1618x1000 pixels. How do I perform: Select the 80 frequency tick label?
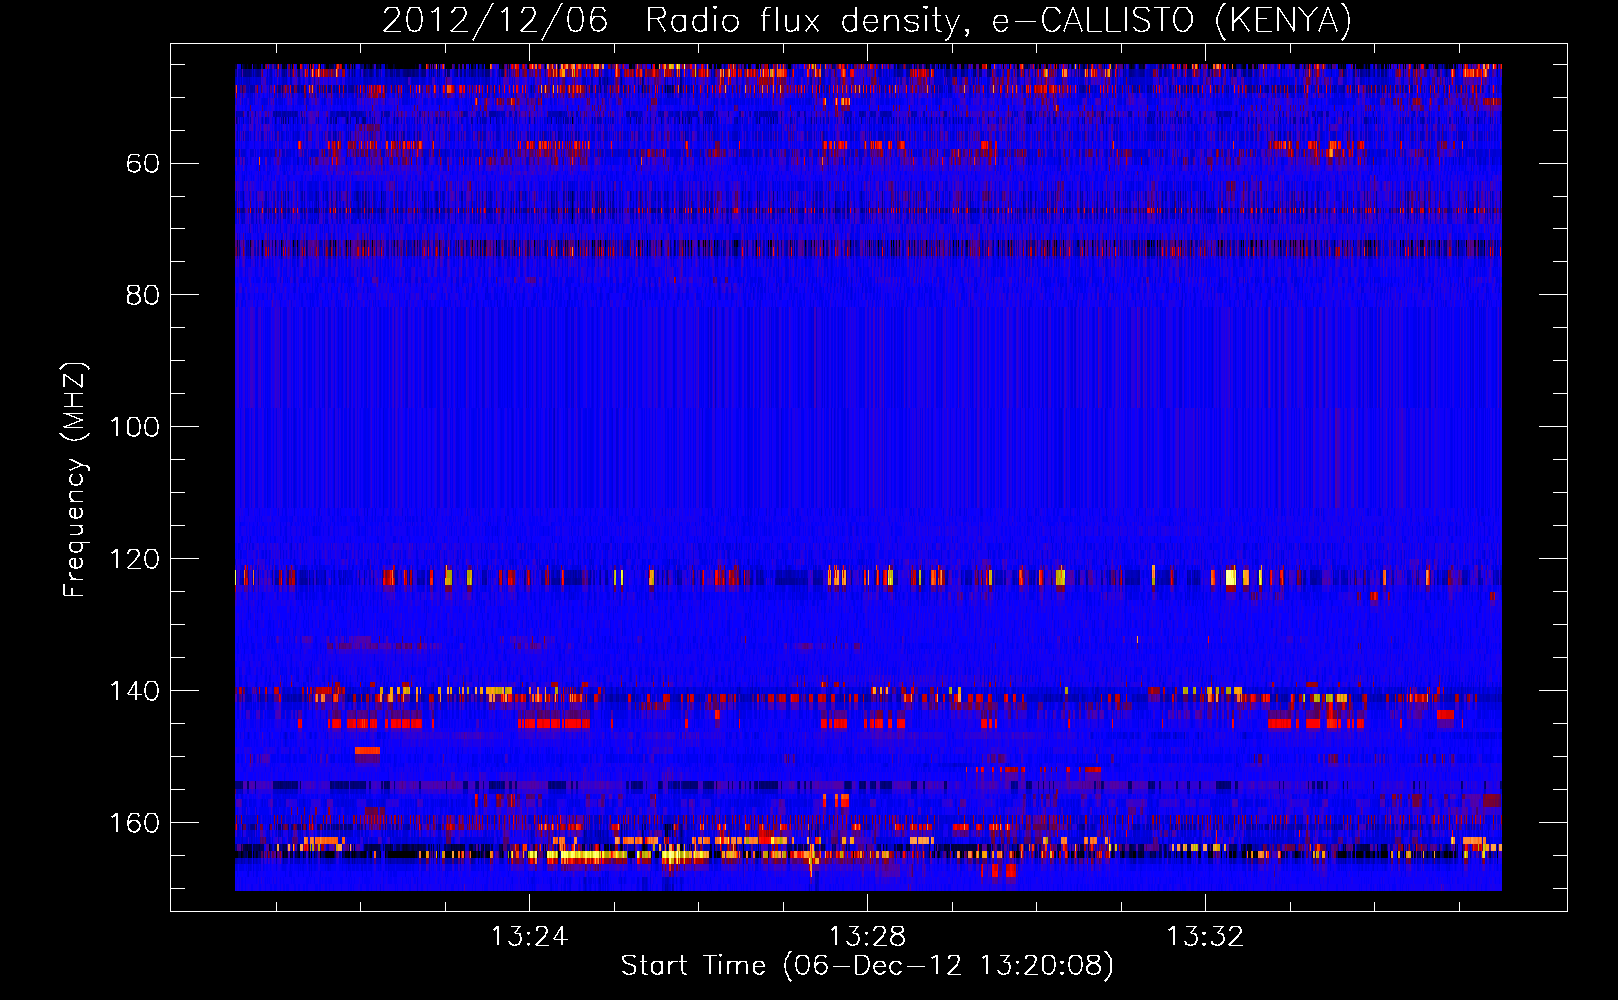point(143,295)
